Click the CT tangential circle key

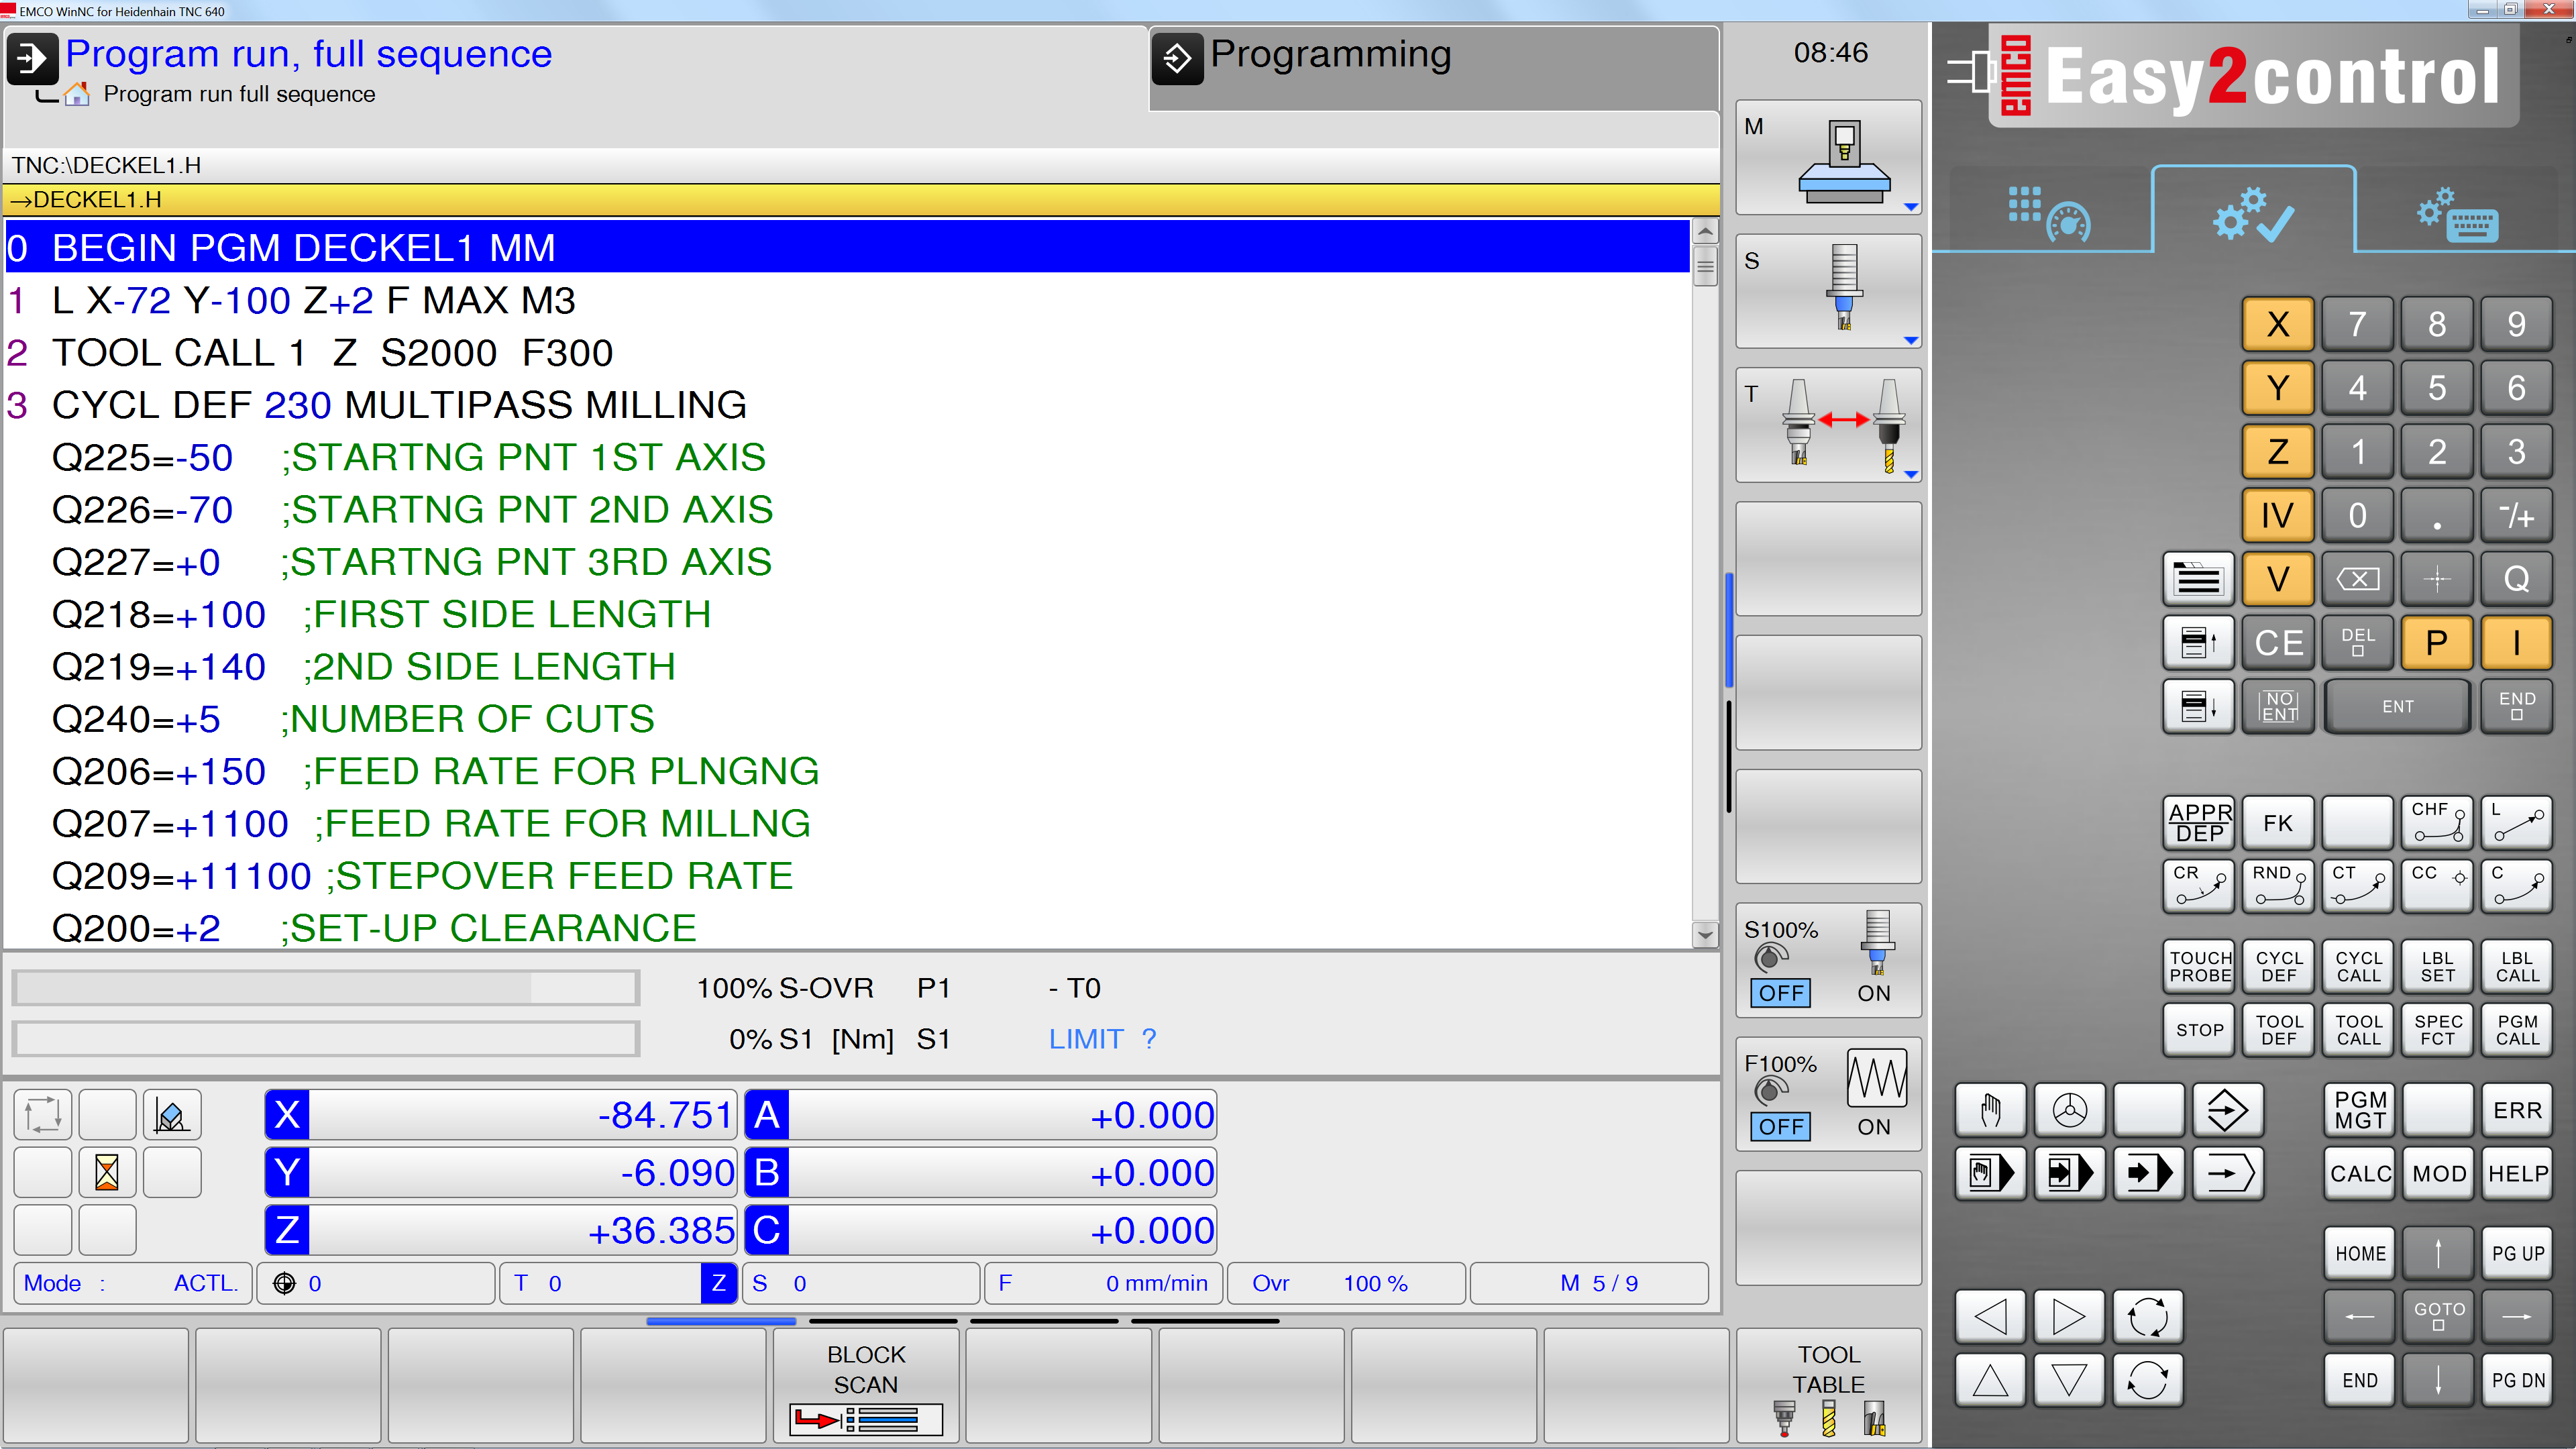(x=2357, y=886)
